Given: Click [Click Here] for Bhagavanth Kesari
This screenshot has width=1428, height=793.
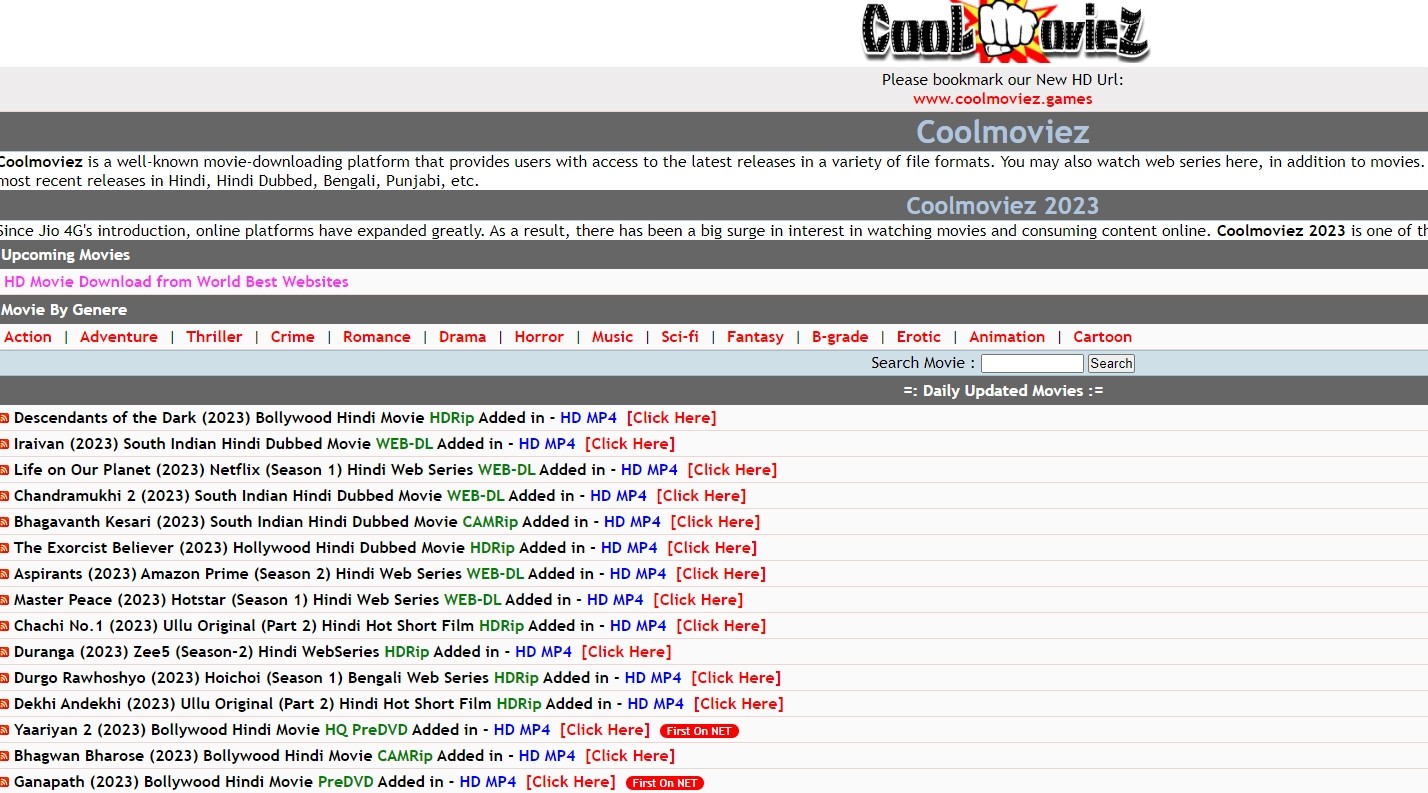Looking at the screenshot, I should (715, 522).
